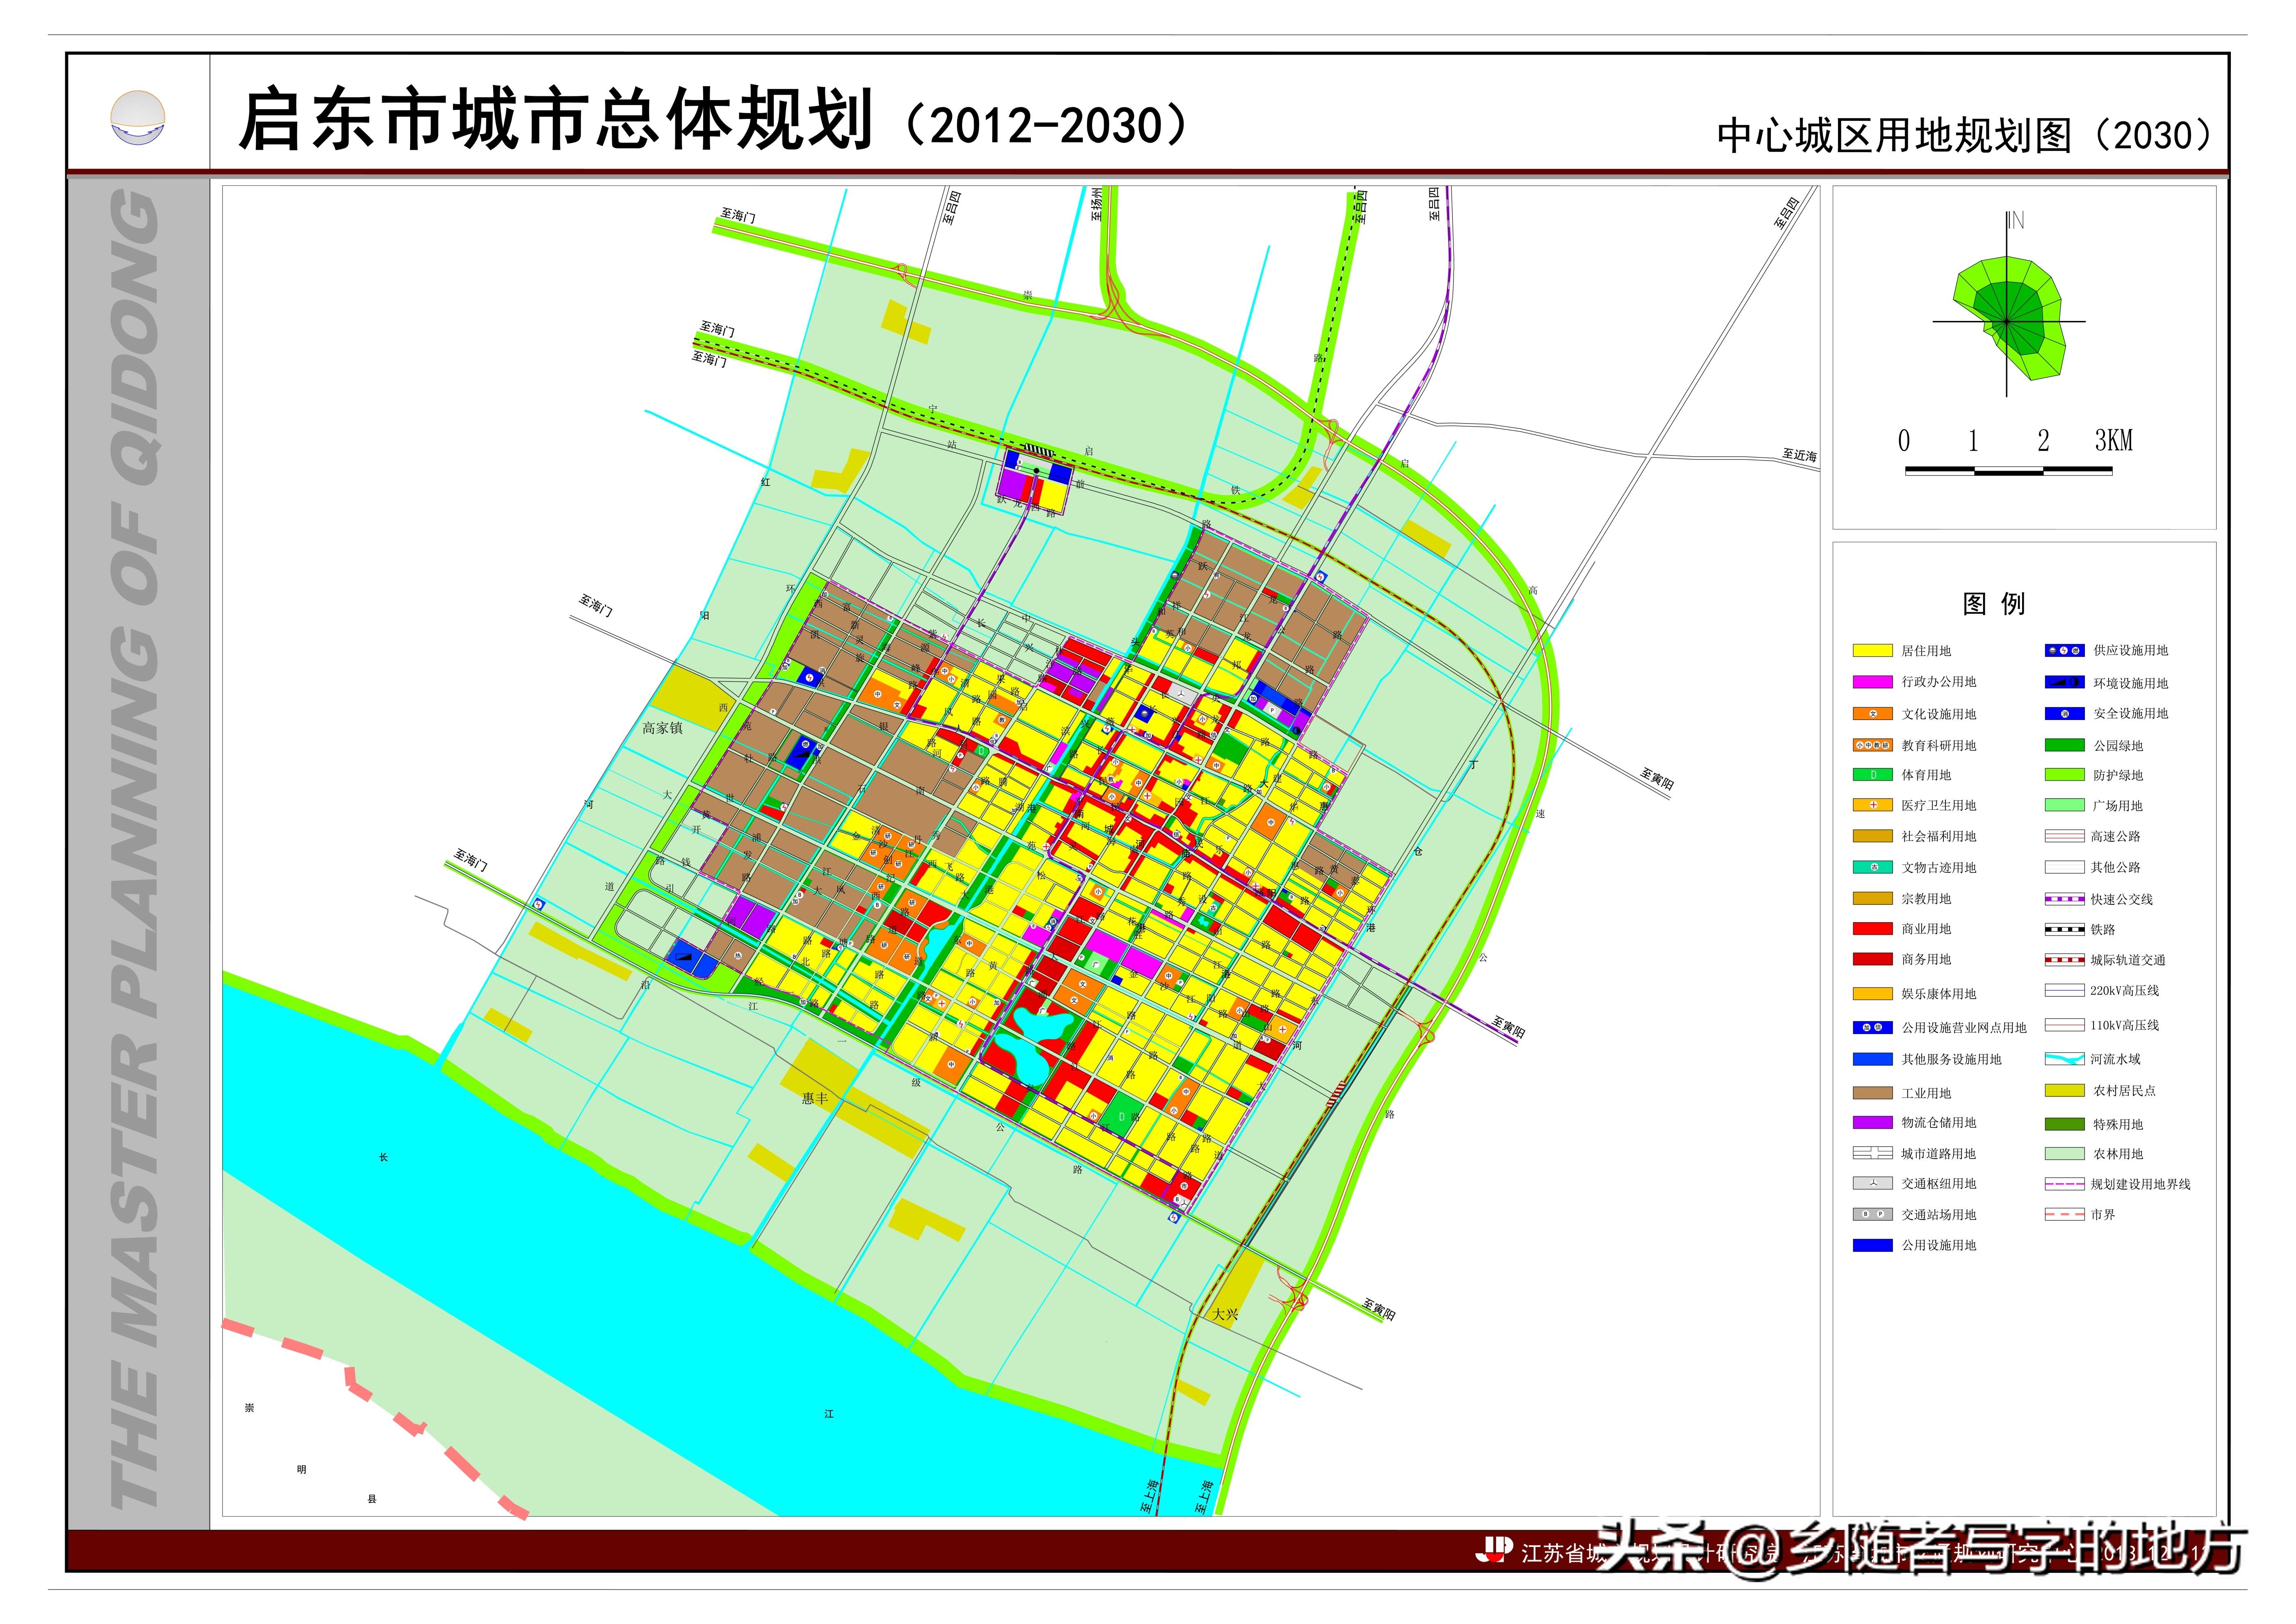
Task: Click the 交通枢纽用地 legend symbol
Action: 1872,1183
